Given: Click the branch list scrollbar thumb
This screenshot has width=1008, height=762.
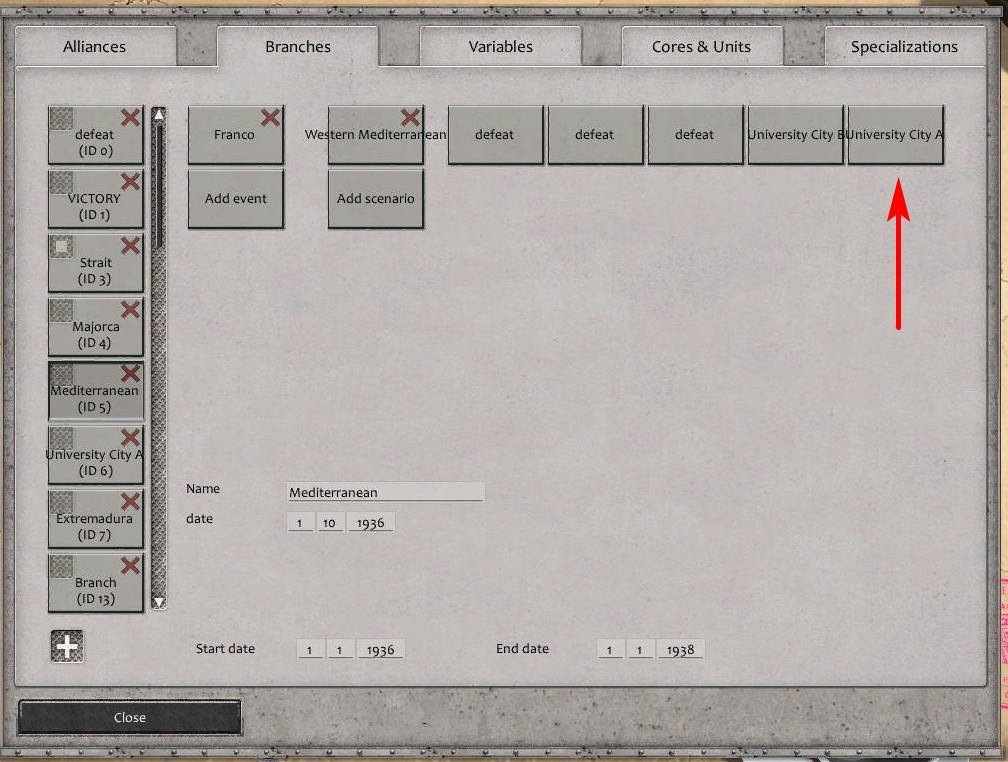Looking at the screenshot, I should [x=159, y=186].
